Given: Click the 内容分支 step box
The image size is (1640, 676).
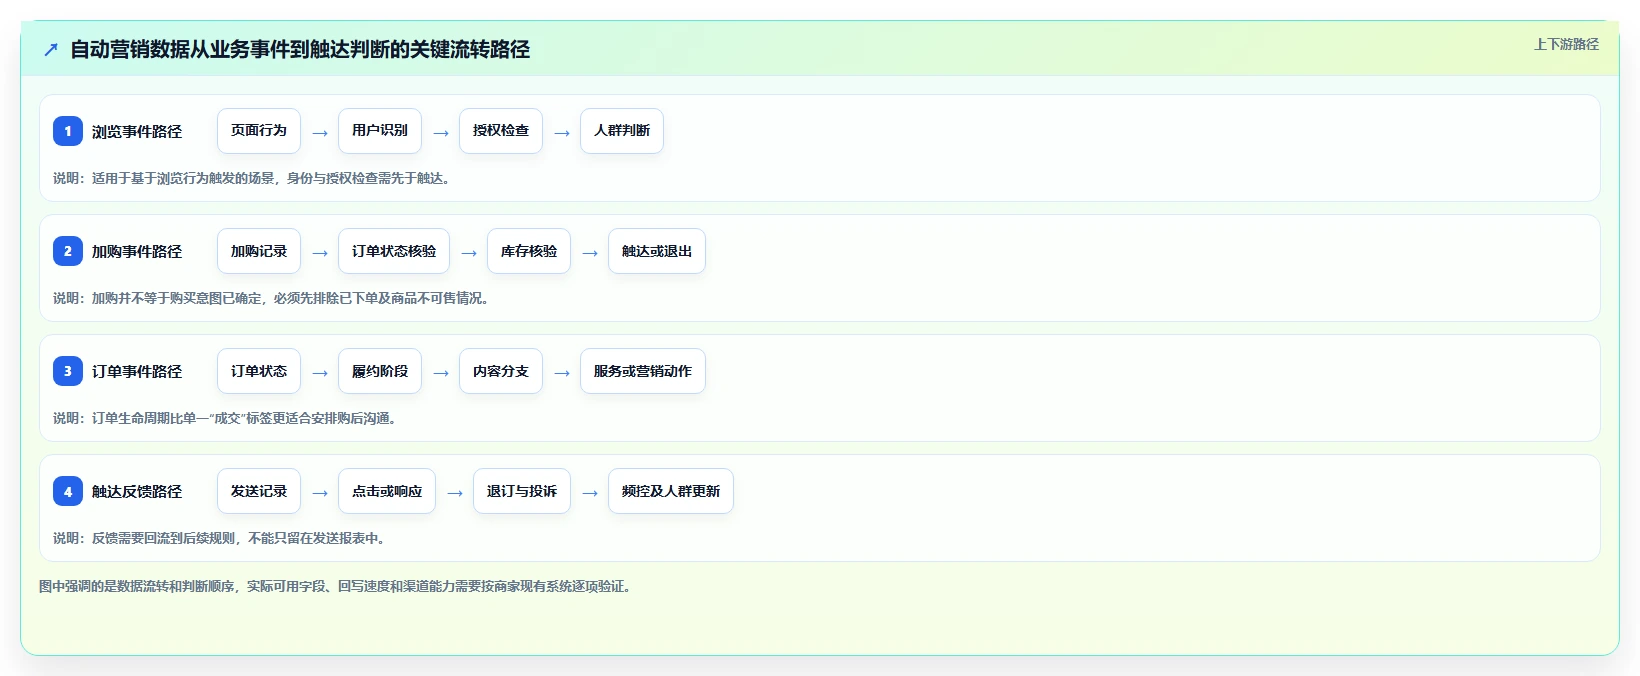Looking at the screenshot, I should tap(501, 371).
